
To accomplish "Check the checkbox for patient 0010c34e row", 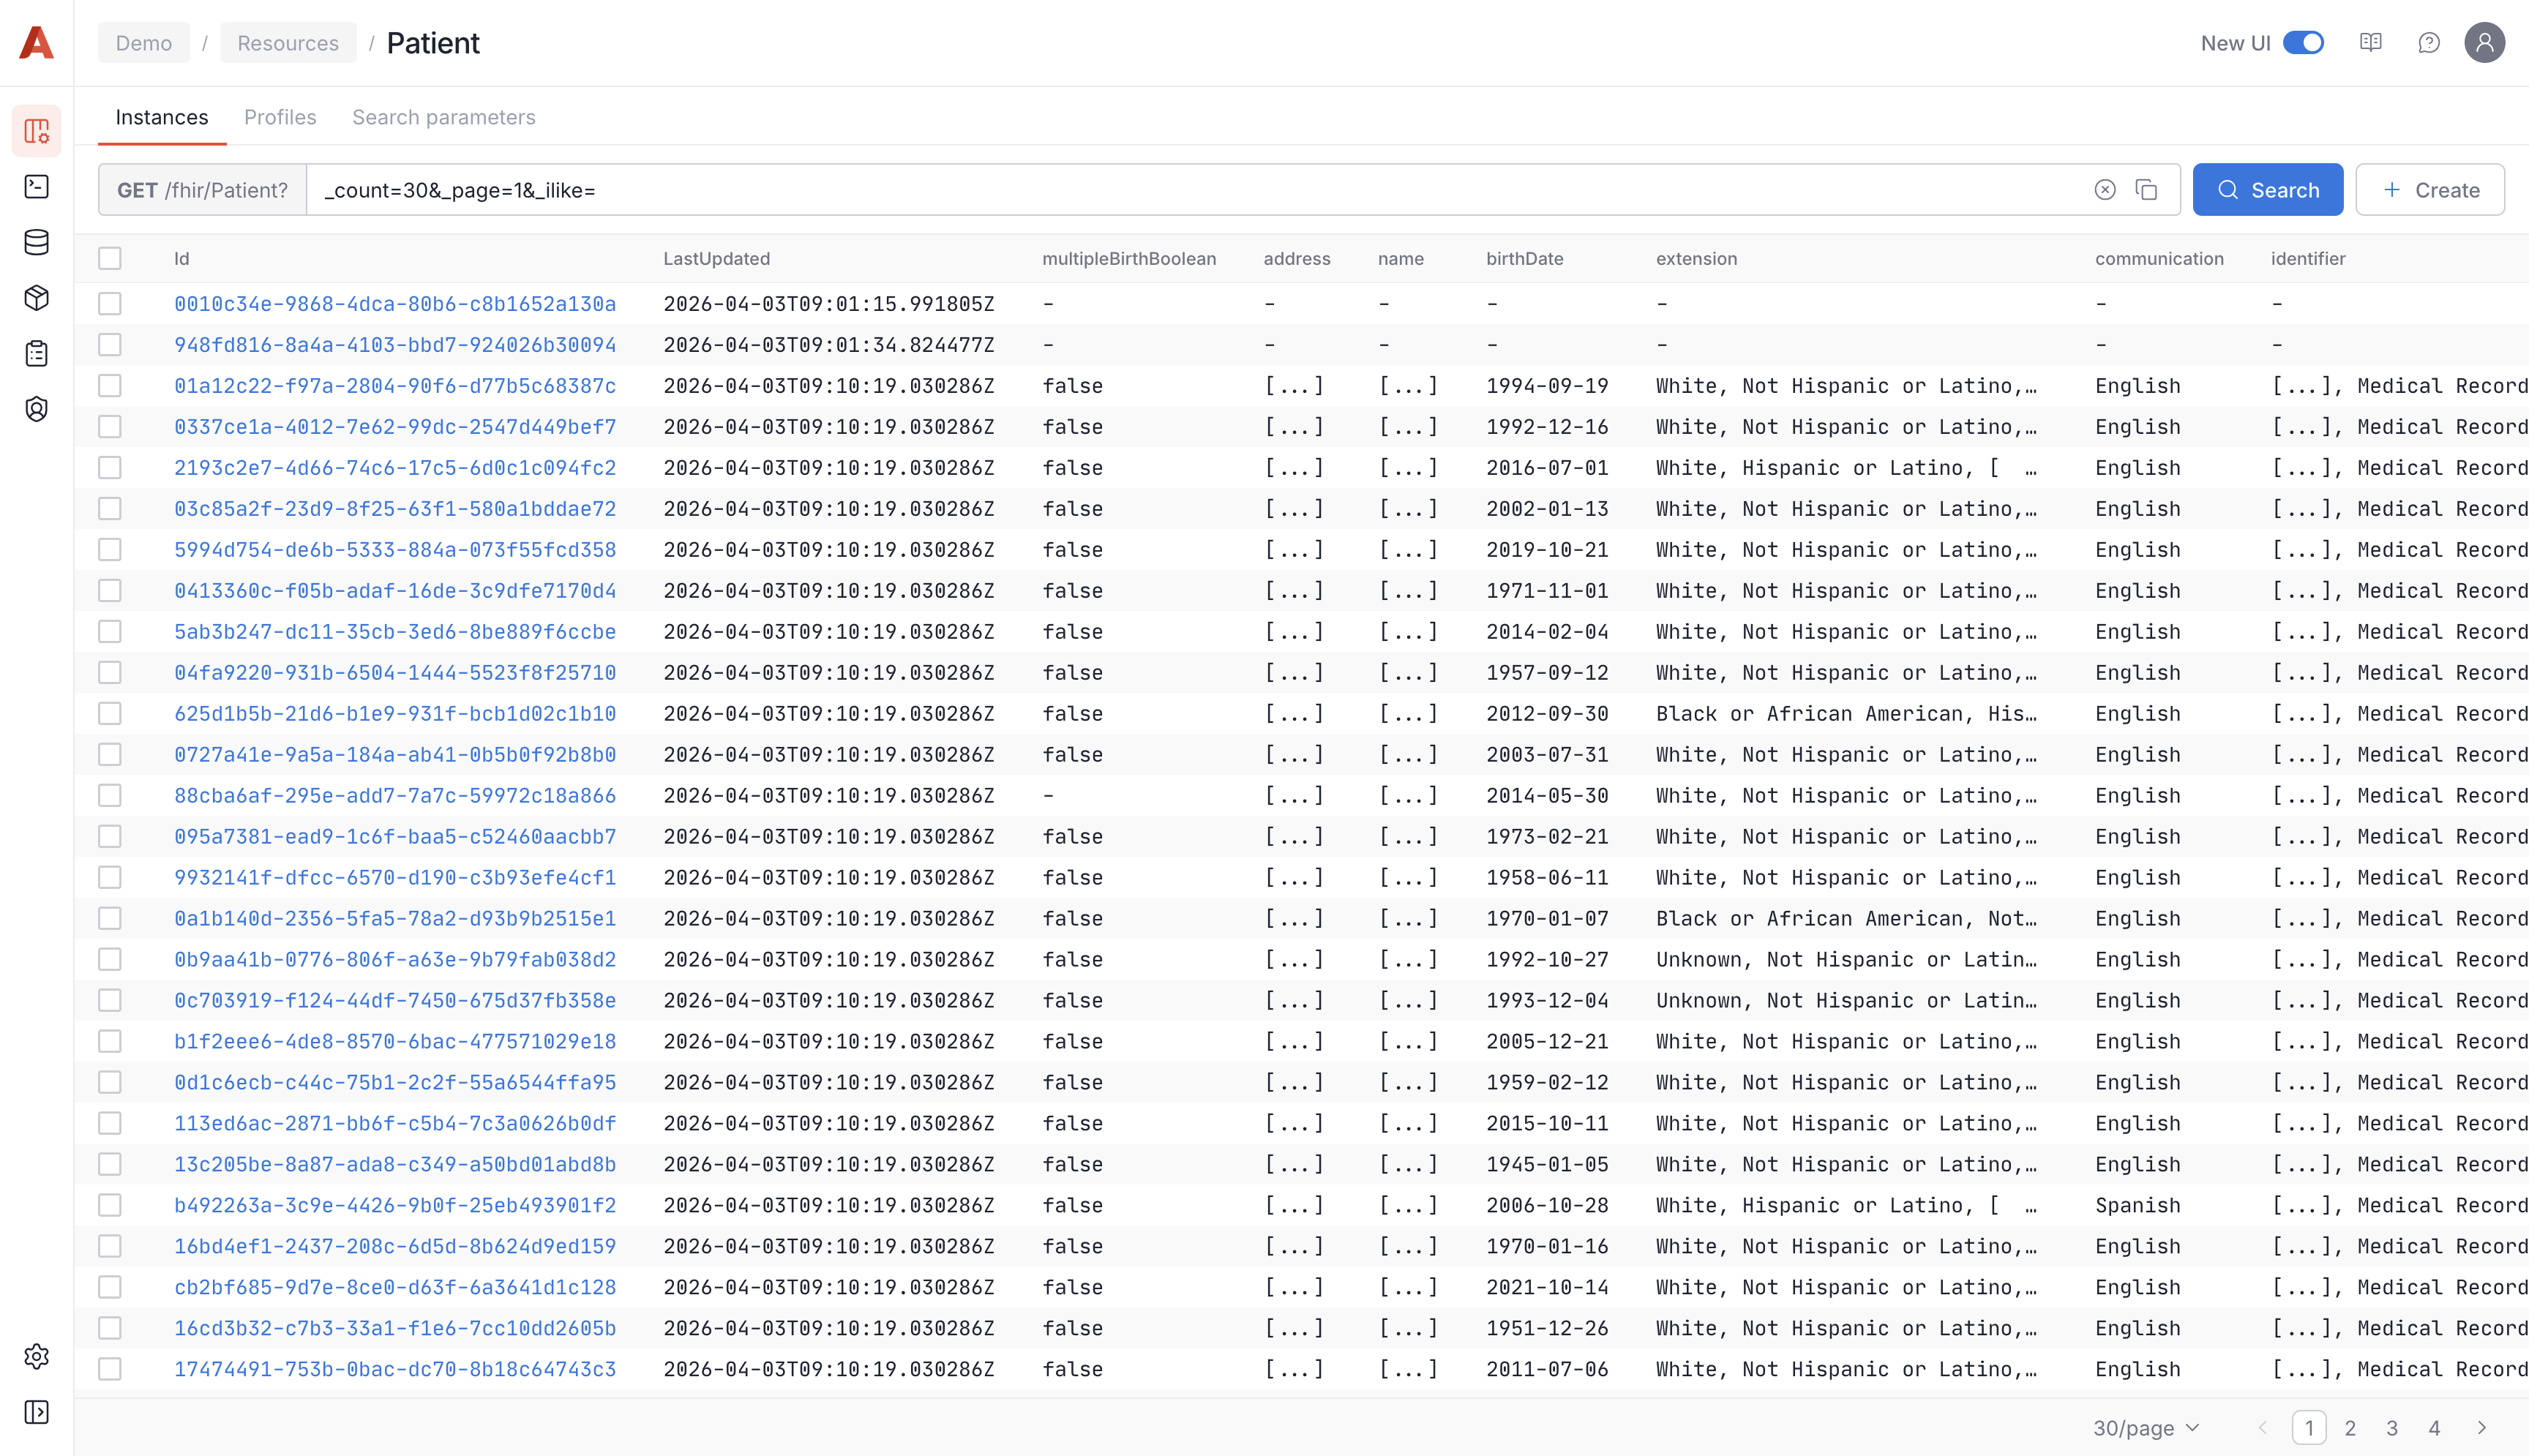I will tap(110, 303).
